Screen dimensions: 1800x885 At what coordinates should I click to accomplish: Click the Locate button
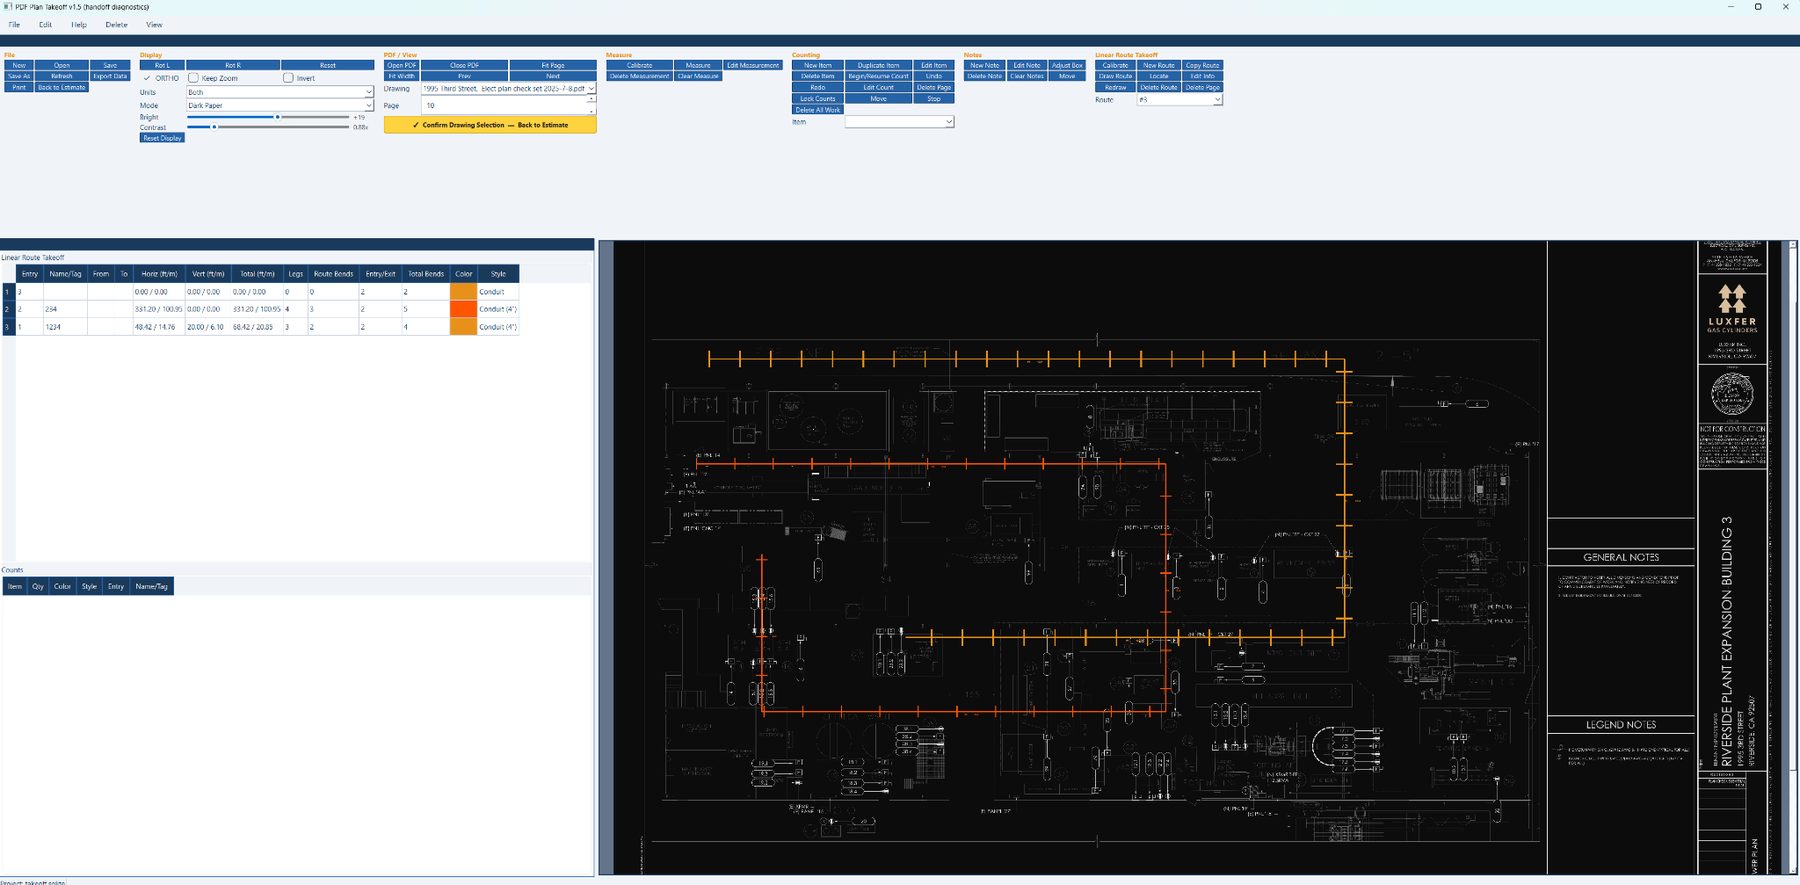click(x=1159, y=76)
